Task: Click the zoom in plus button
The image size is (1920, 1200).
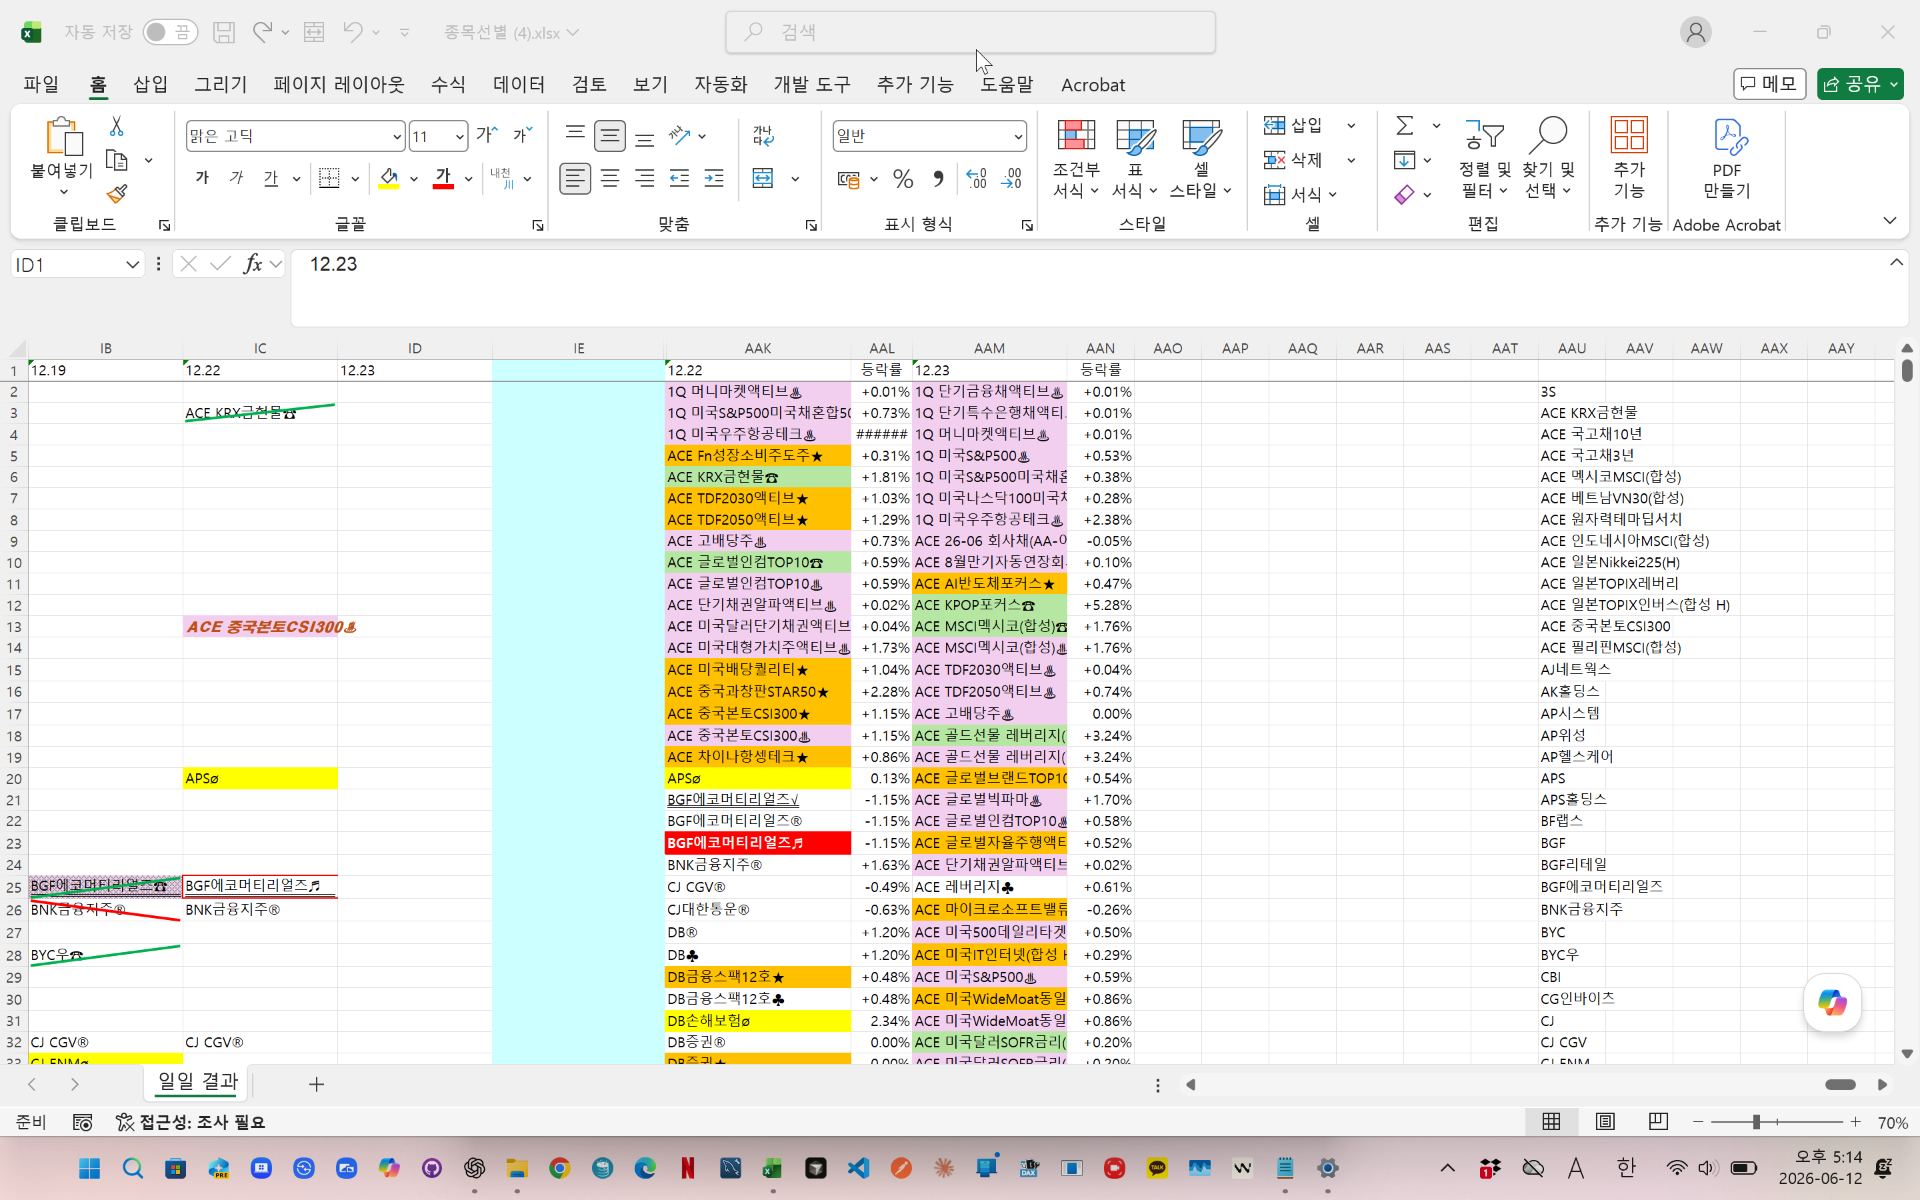Action: [1856, 1122]
